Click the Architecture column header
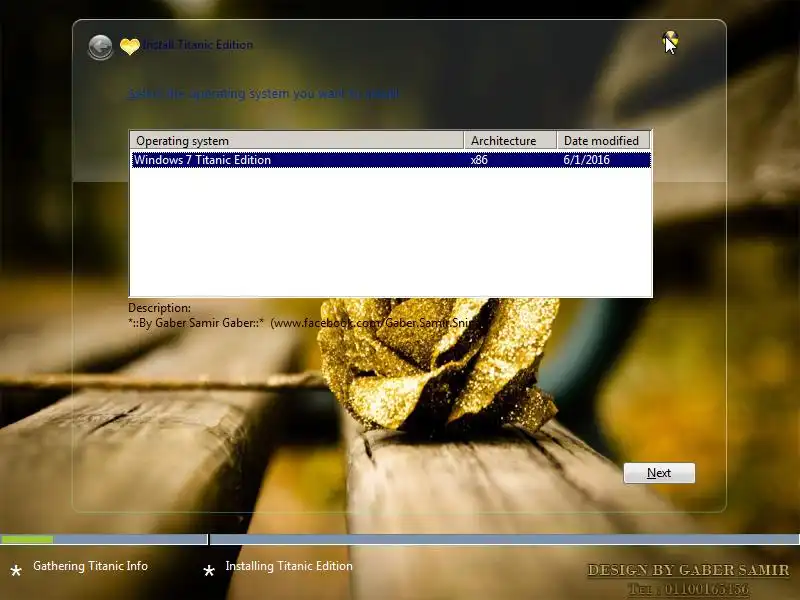Image resolution: width=800 pixels, height=600 pixels. pos(510,140)
